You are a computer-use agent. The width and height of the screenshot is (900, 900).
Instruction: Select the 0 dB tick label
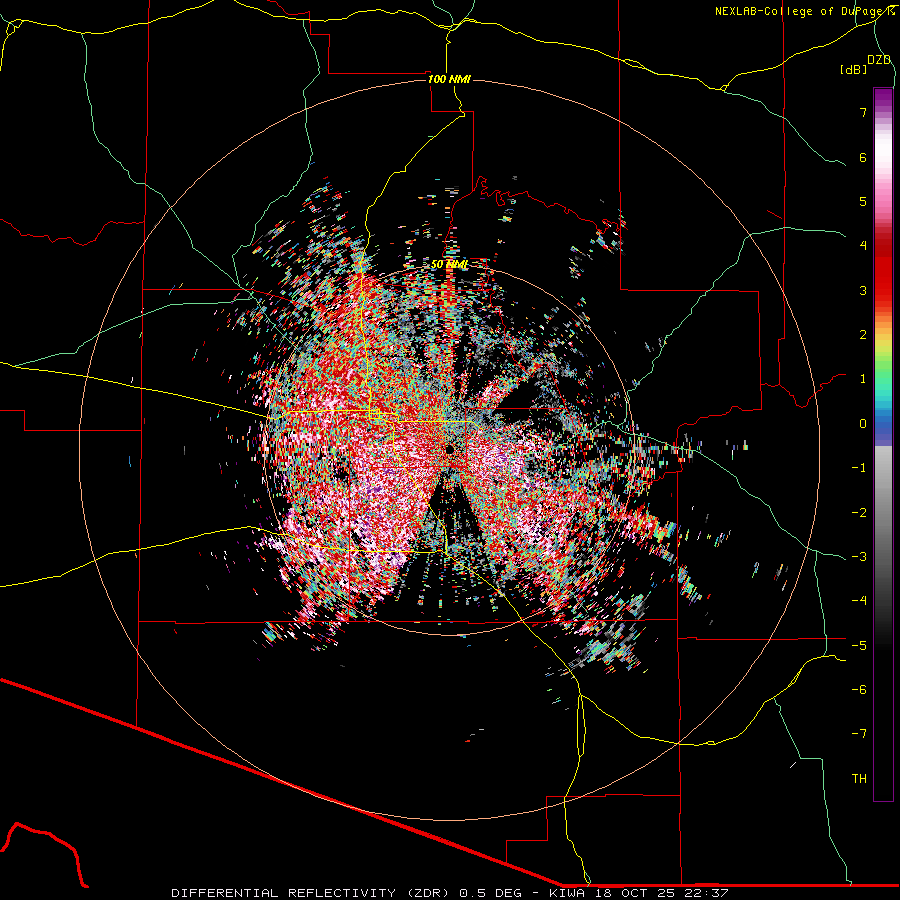[x=863, y=424]
